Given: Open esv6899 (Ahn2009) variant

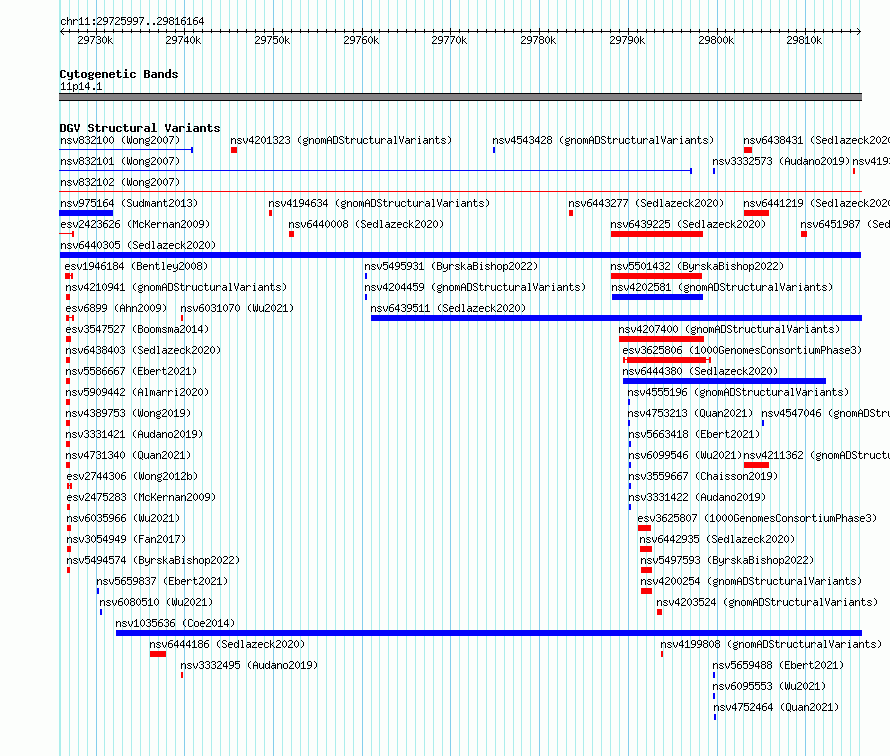Looking at the screenshot, I should point(116,308).
